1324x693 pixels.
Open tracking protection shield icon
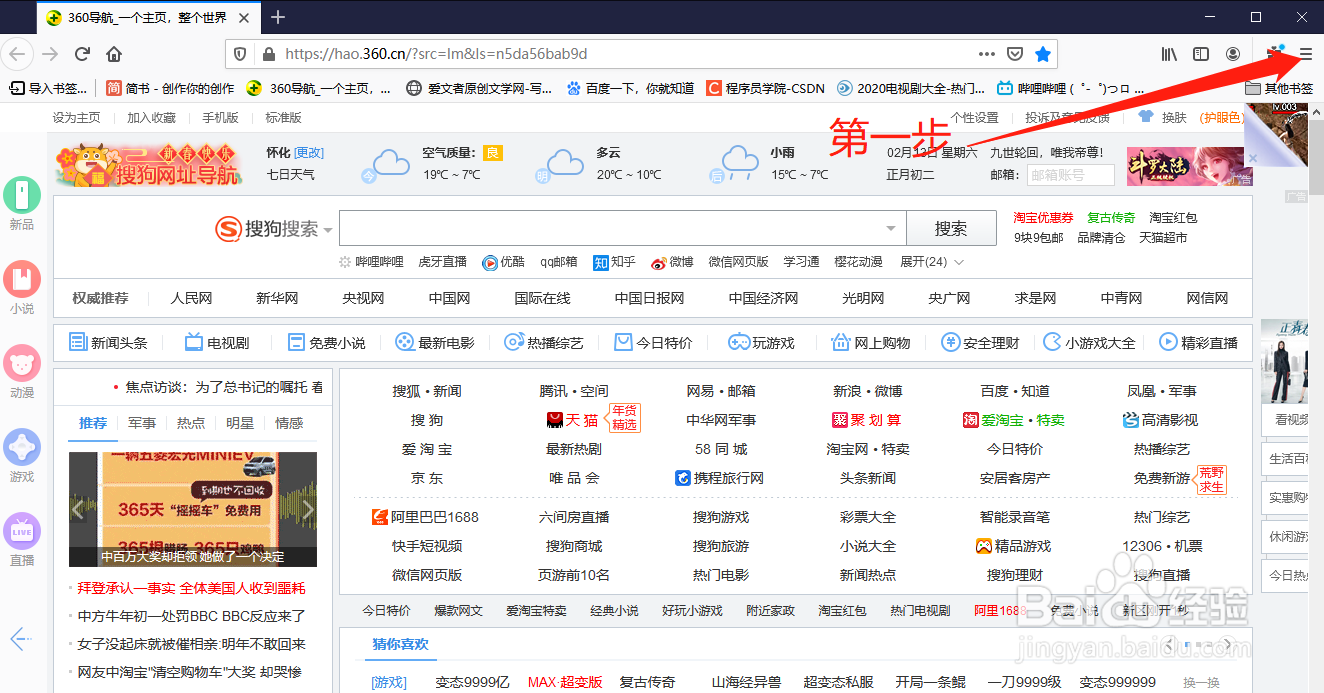240,54
